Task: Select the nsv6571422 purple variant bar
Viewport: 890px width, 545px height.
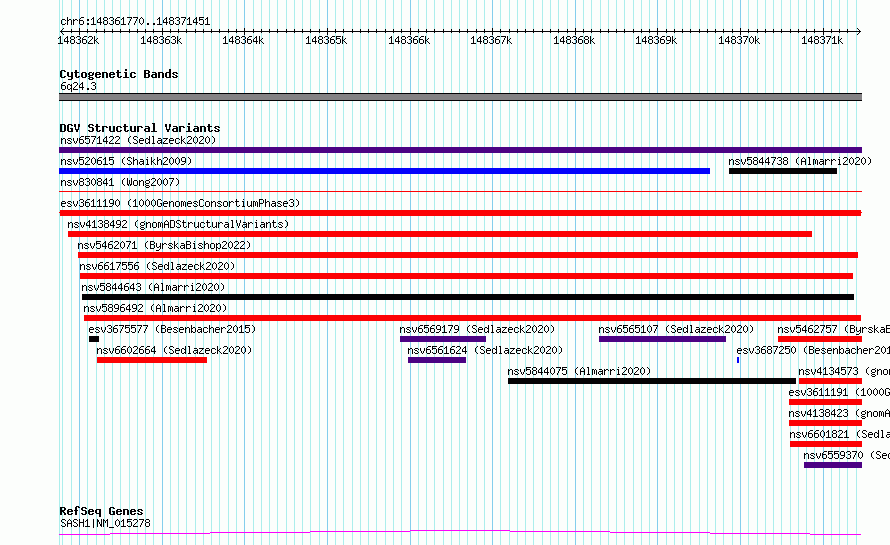Action: [x=460, y=150]
